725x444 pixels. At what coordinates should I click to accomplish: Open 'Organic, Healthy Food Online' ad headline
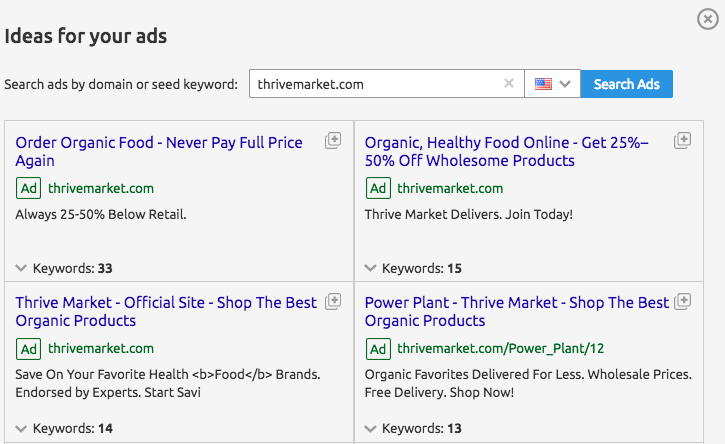(x=506, y=151)
